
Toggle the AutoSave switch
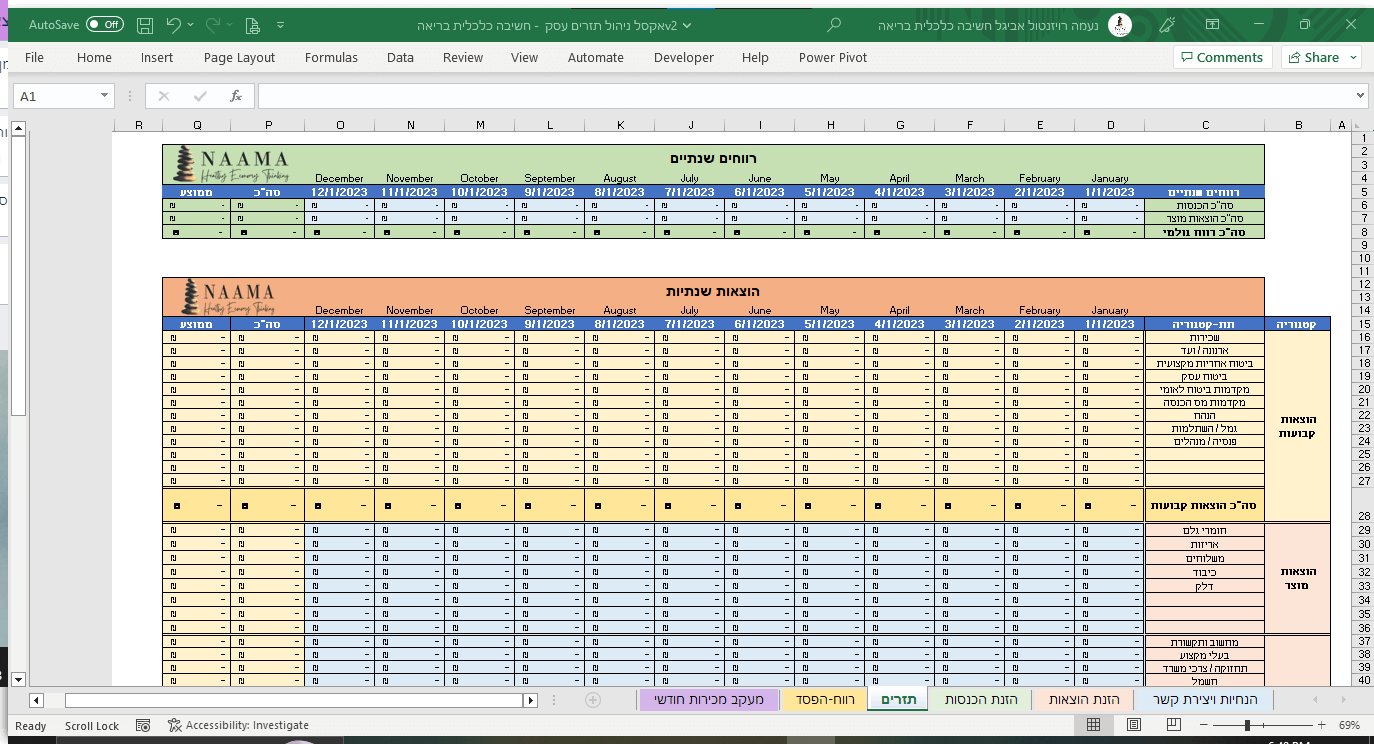(x=104, y=25)
